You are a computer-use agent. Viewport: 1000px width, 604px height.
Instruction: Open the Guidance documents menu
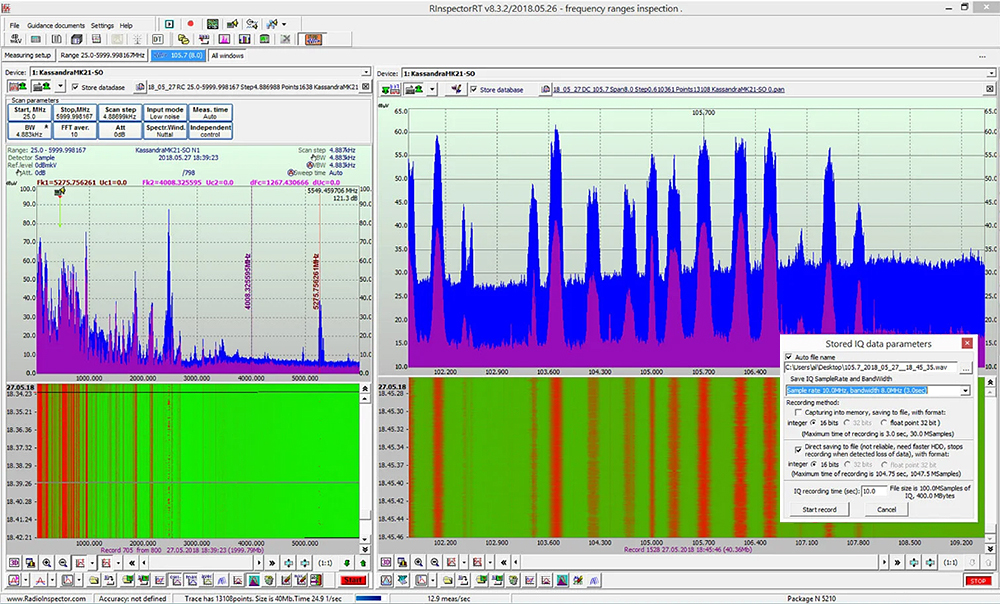tap(55, 24)
